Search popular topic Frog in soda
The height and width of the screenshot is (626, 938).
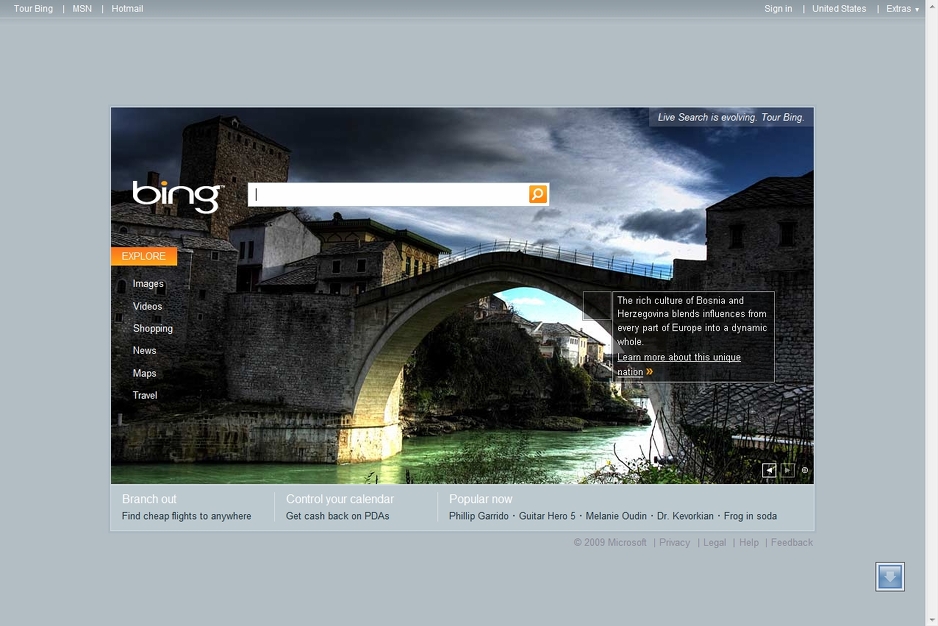pyautogui.click(x=750, y=516)
